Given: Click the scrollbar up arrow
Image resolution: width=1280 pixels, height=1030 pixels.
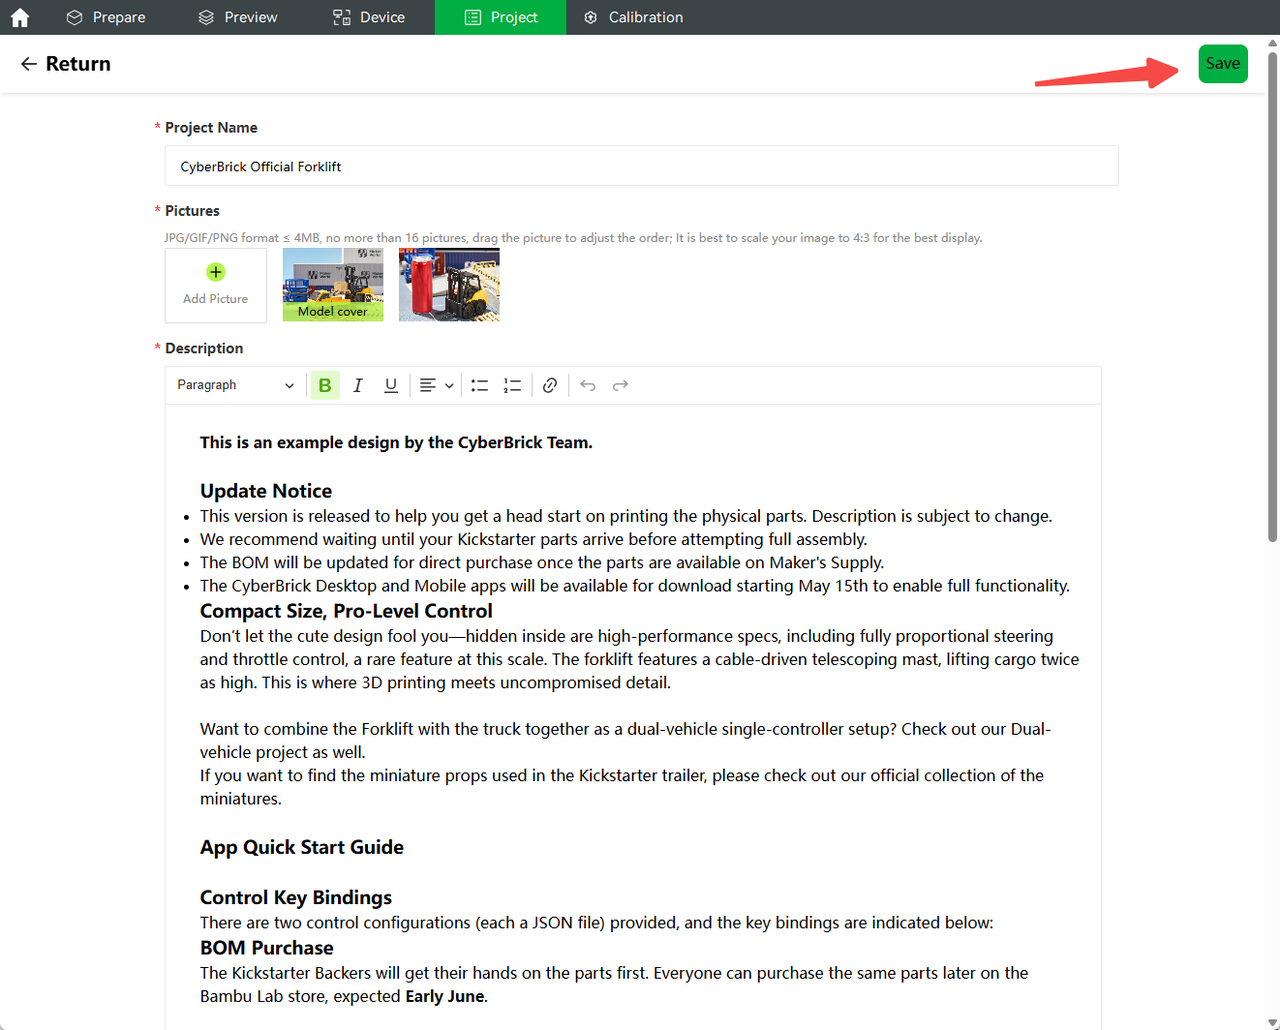Looking at the screenshot, I should pyautogui.click(x=1272, y=43).
